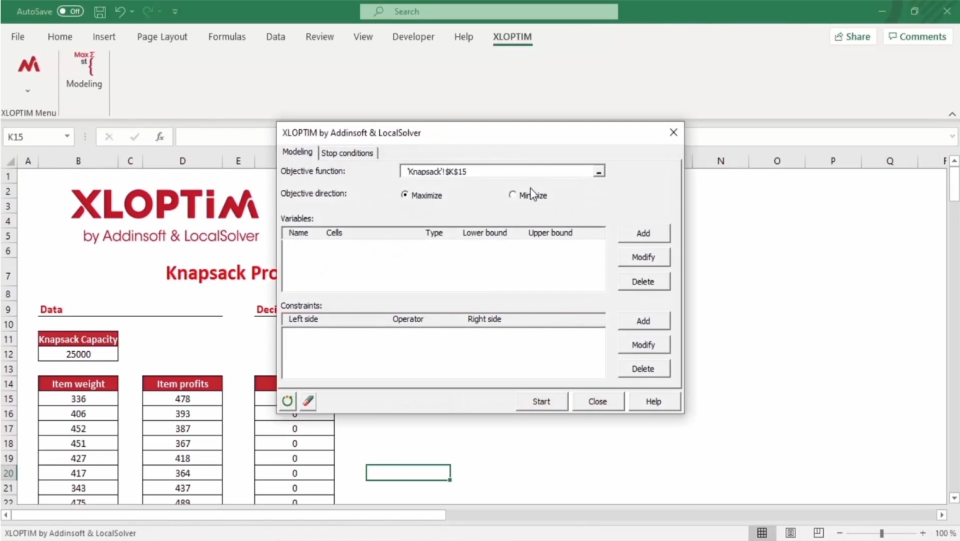Select the Knapsack Capacity value 25000

pos(78,354)
